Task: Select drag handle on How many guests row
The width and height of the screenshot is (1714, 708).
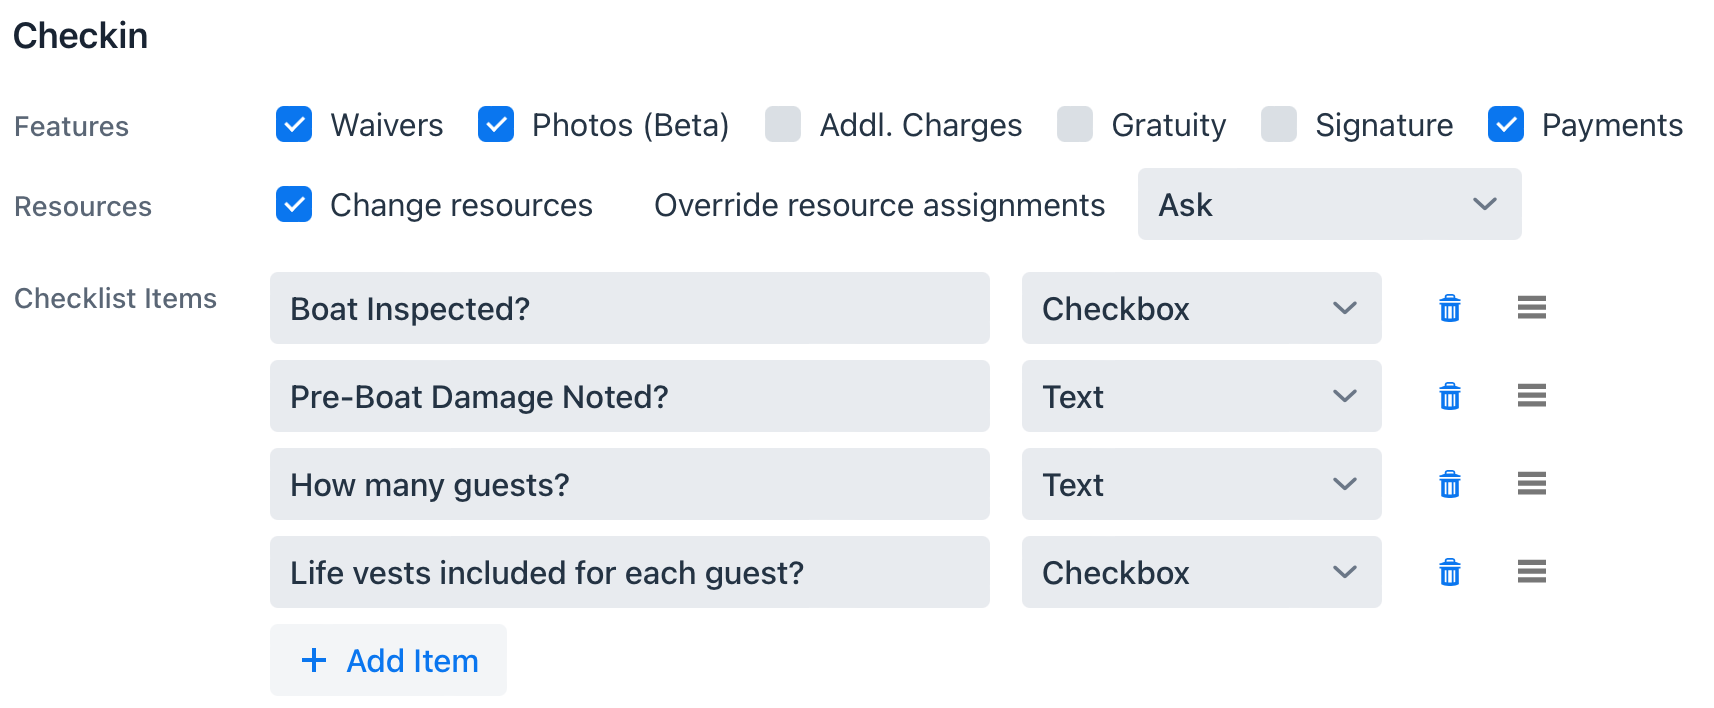Action: 1531,484
